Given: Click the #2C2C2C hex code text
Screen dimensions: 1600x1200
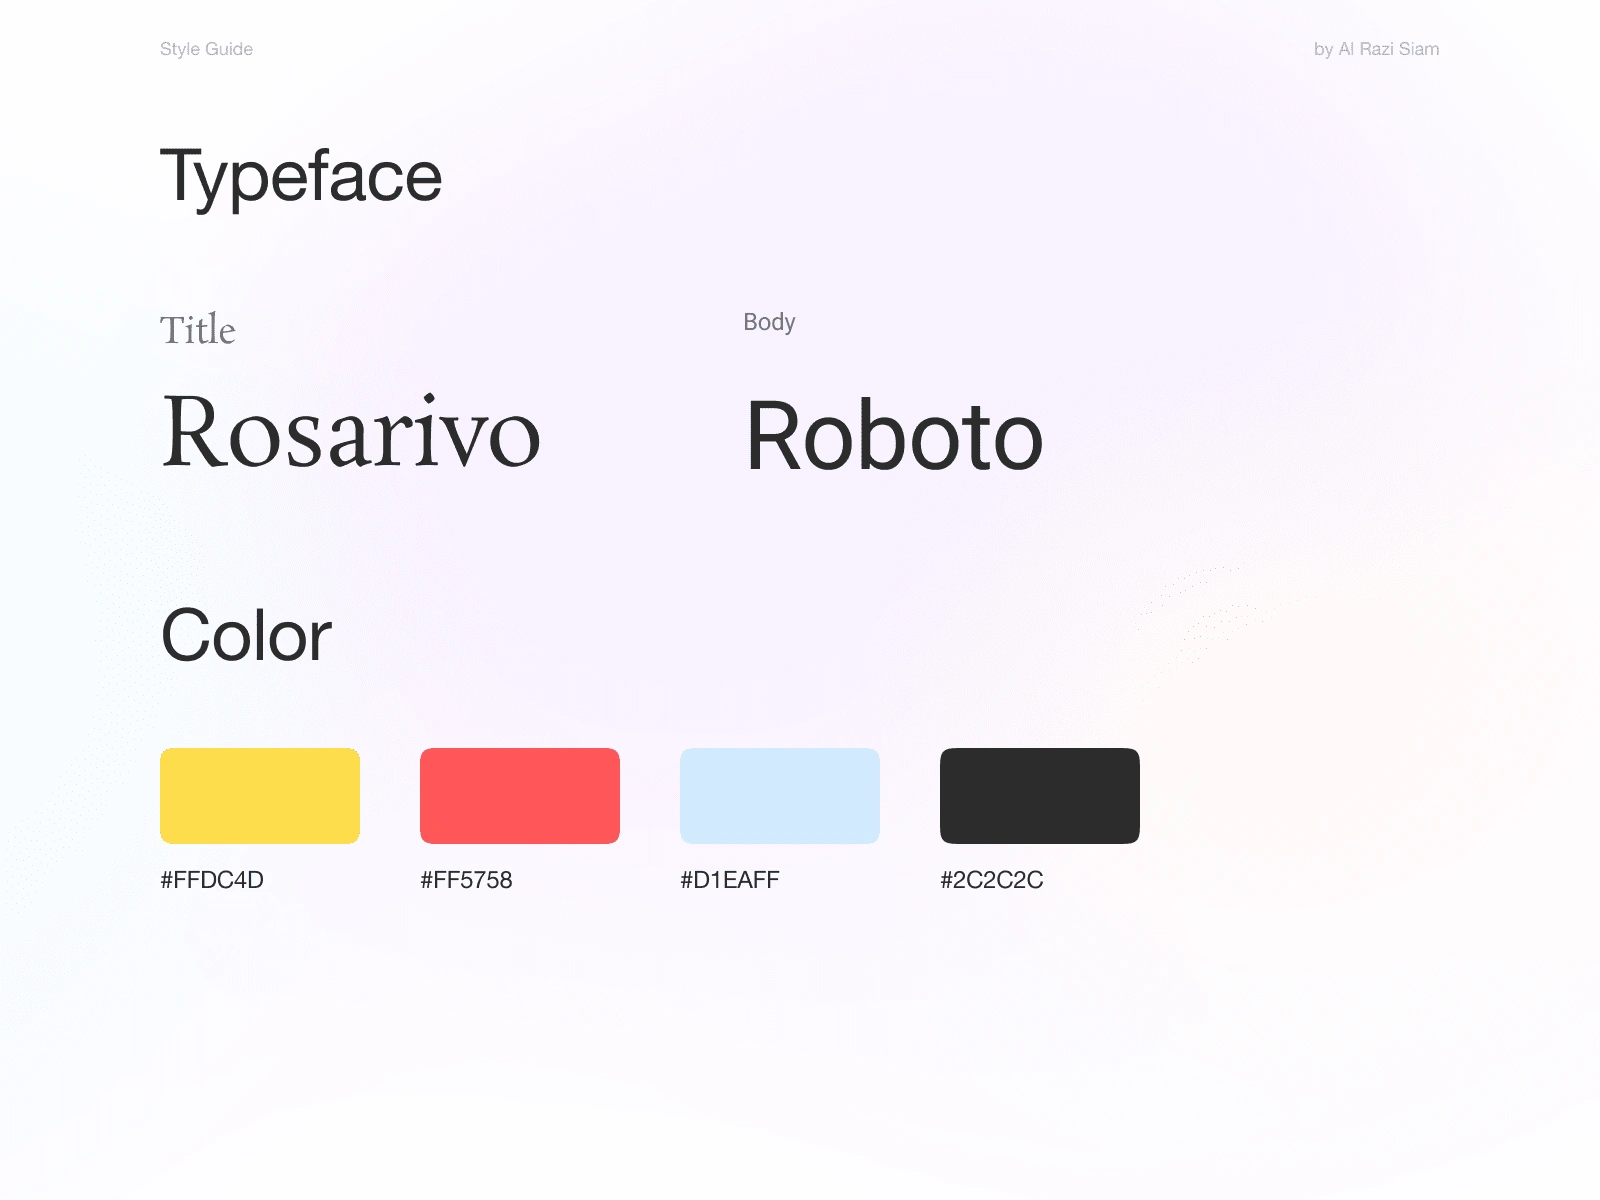Looking at the screenshot, I should tap(992, 880).
